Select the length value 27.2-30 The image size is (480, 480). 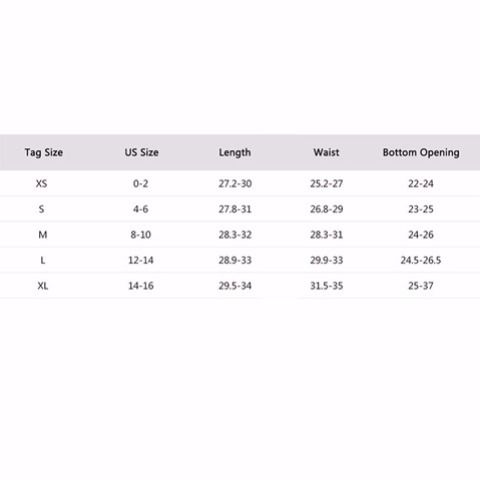click(x=235, y=183)
